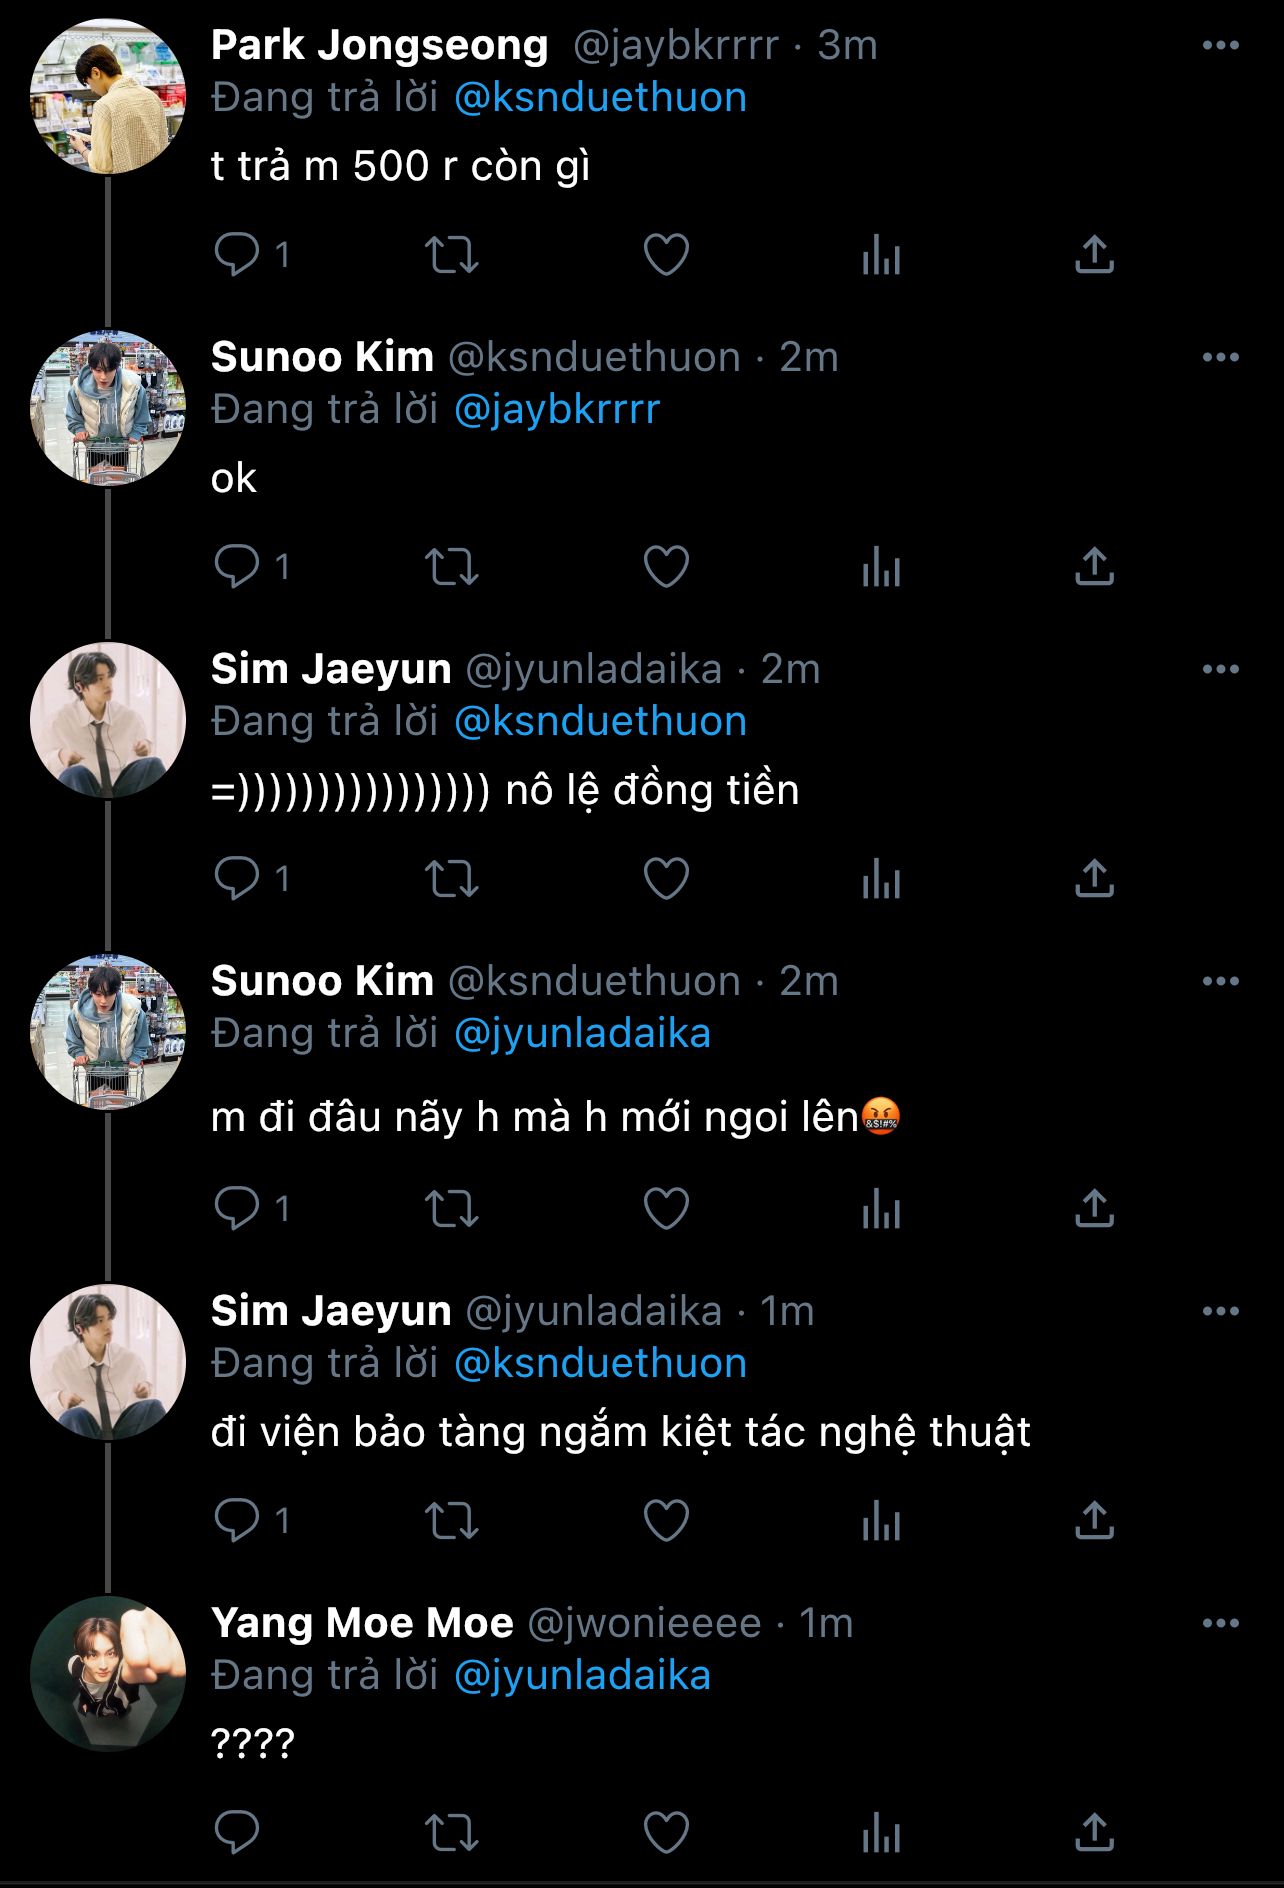Image resolution: width=1284 pixels, height=1888 pixels.
Task: Reply to Park Jongseong's 500 tweet
Action: 237,254
